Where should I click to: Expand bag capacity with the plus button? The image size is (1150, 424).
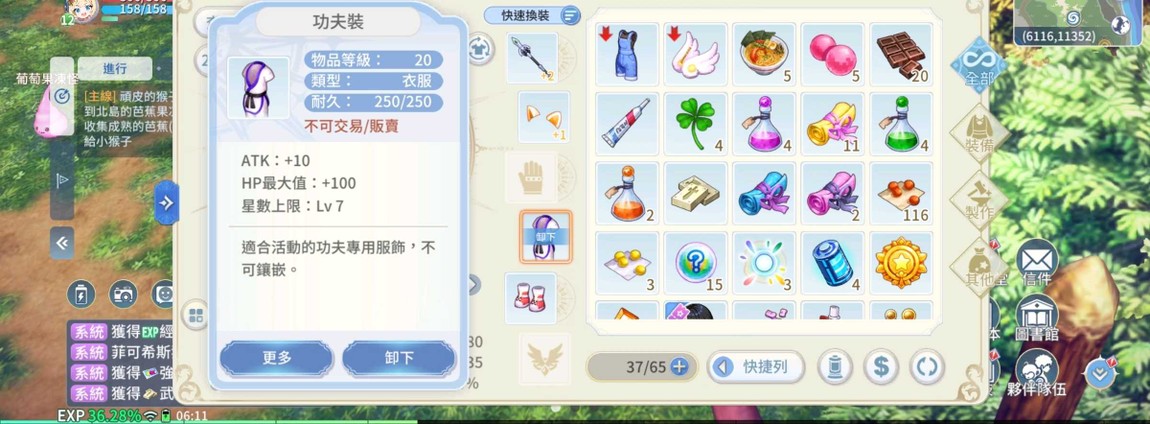point(679,367)
